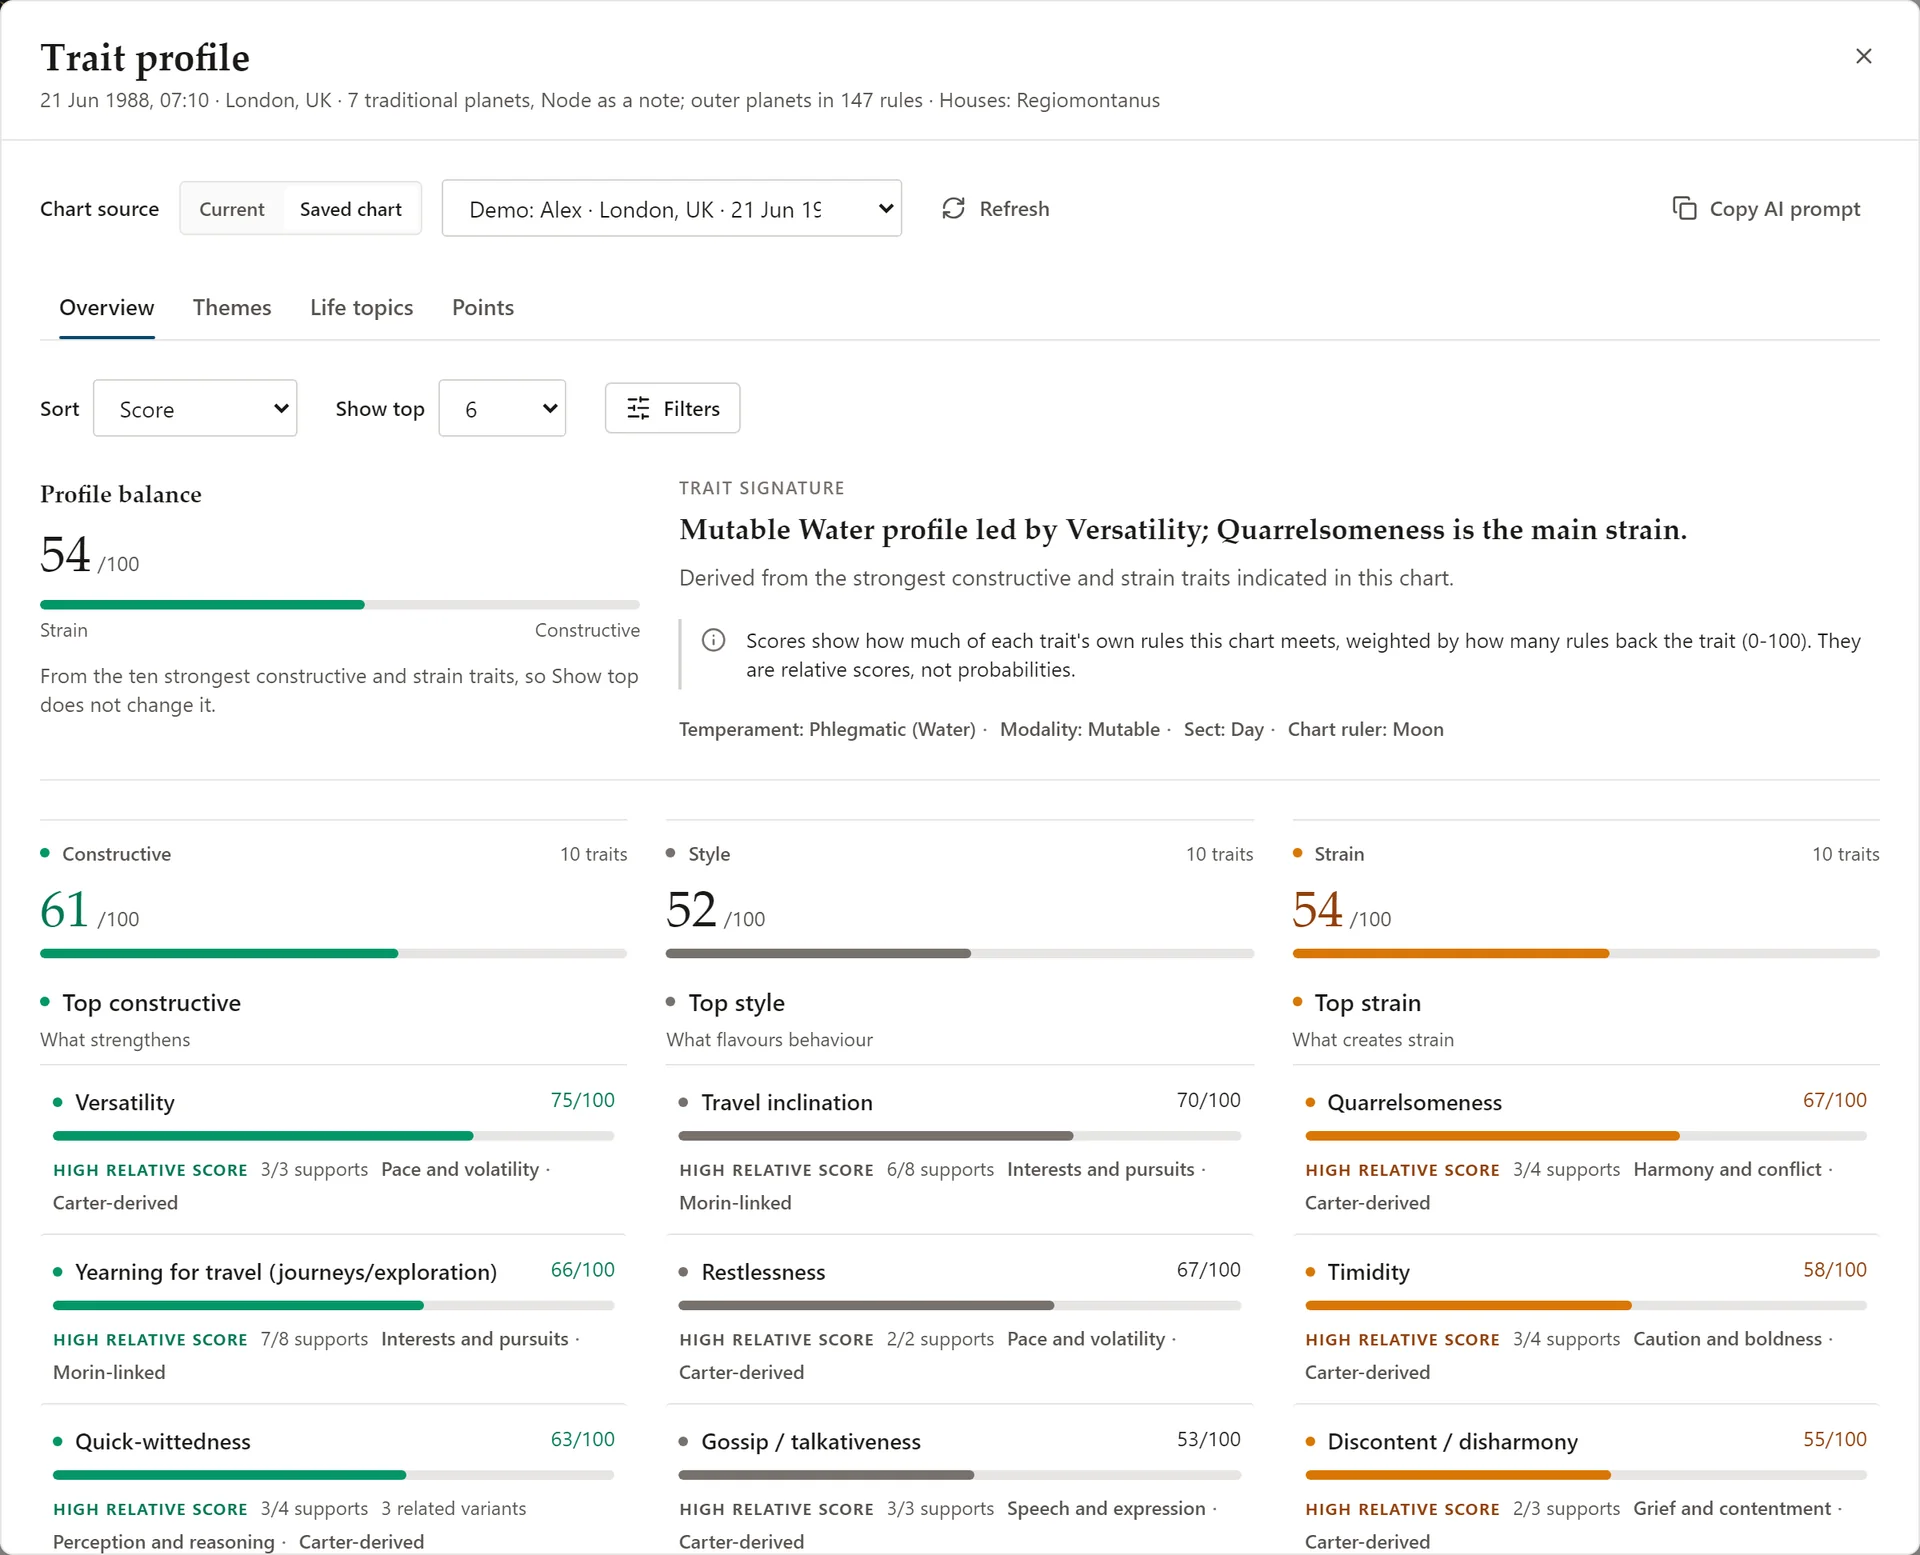Switch to the Overview tab
The height and width of the screenshot is (1555, 1920).
pyautogui.click(x=107, y=308)
